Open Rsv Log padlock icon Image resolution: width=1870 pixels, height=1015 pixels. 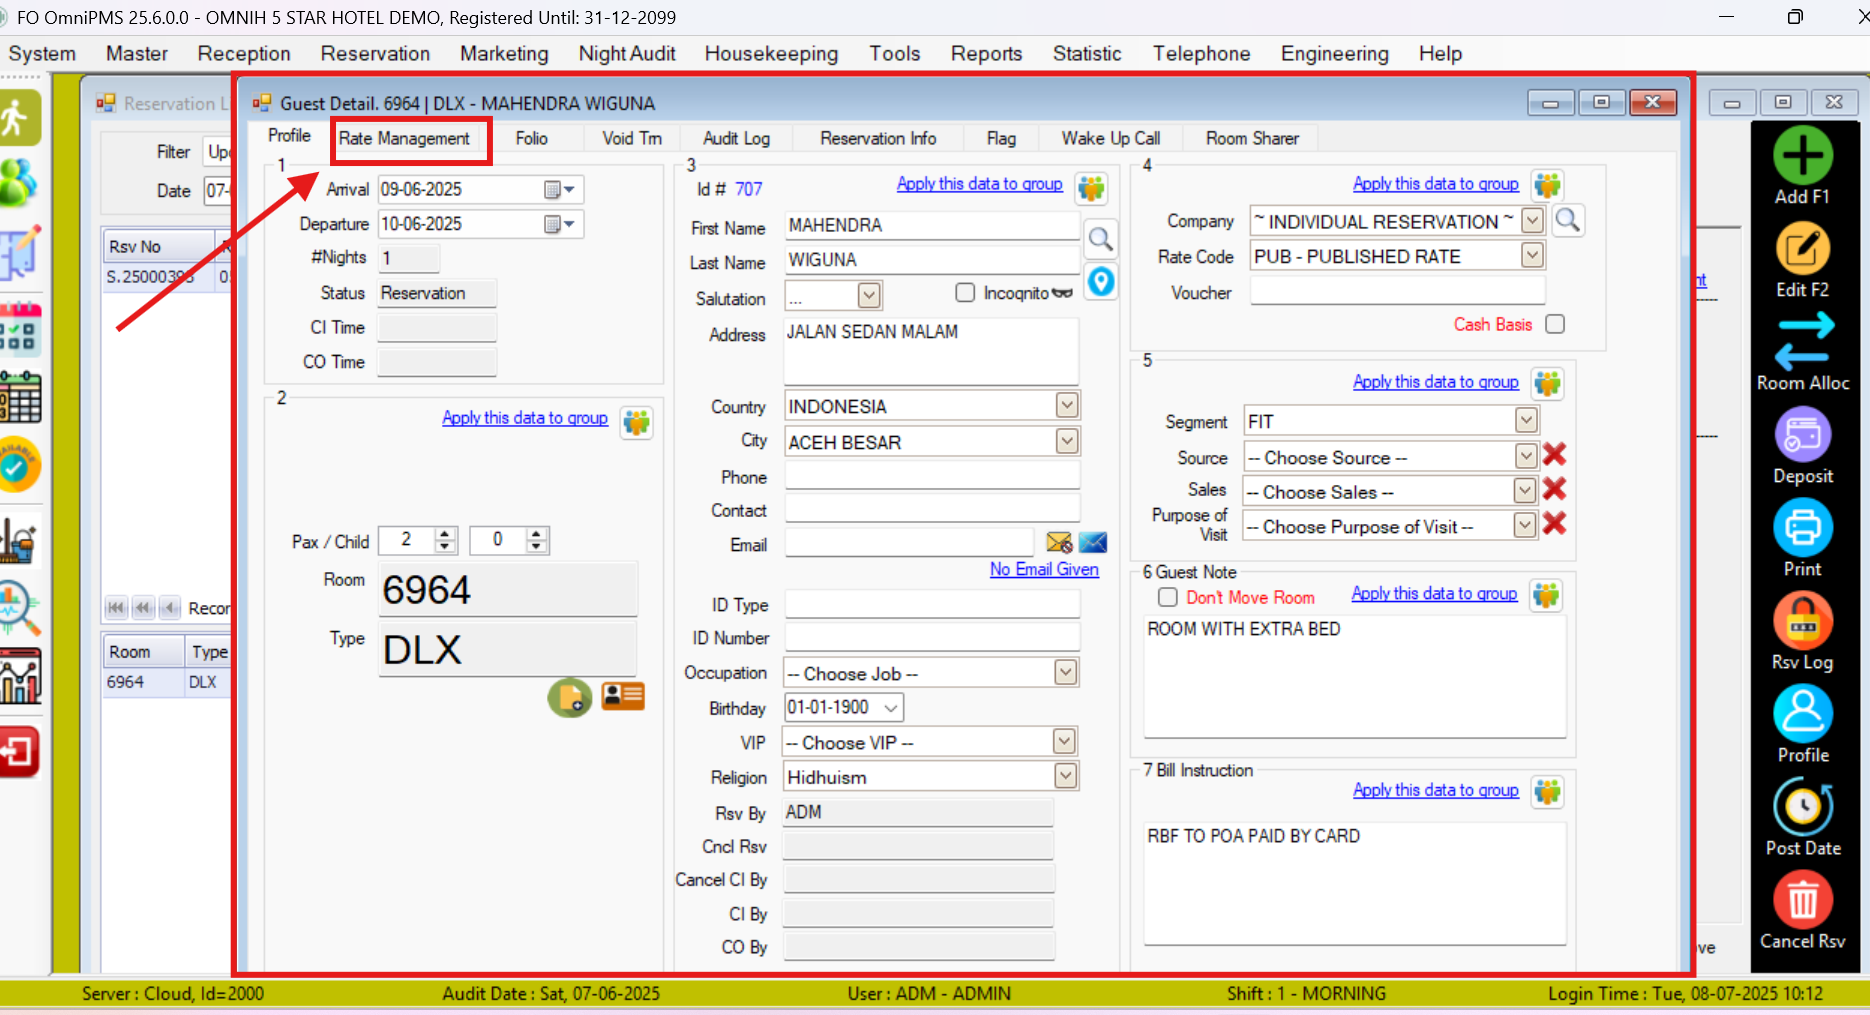click(x=1802, y=620)
